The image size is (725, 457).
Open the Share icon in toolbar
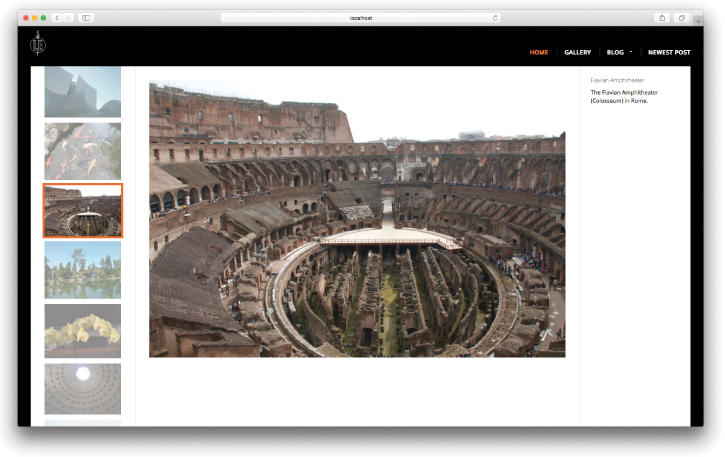point(661,18)
